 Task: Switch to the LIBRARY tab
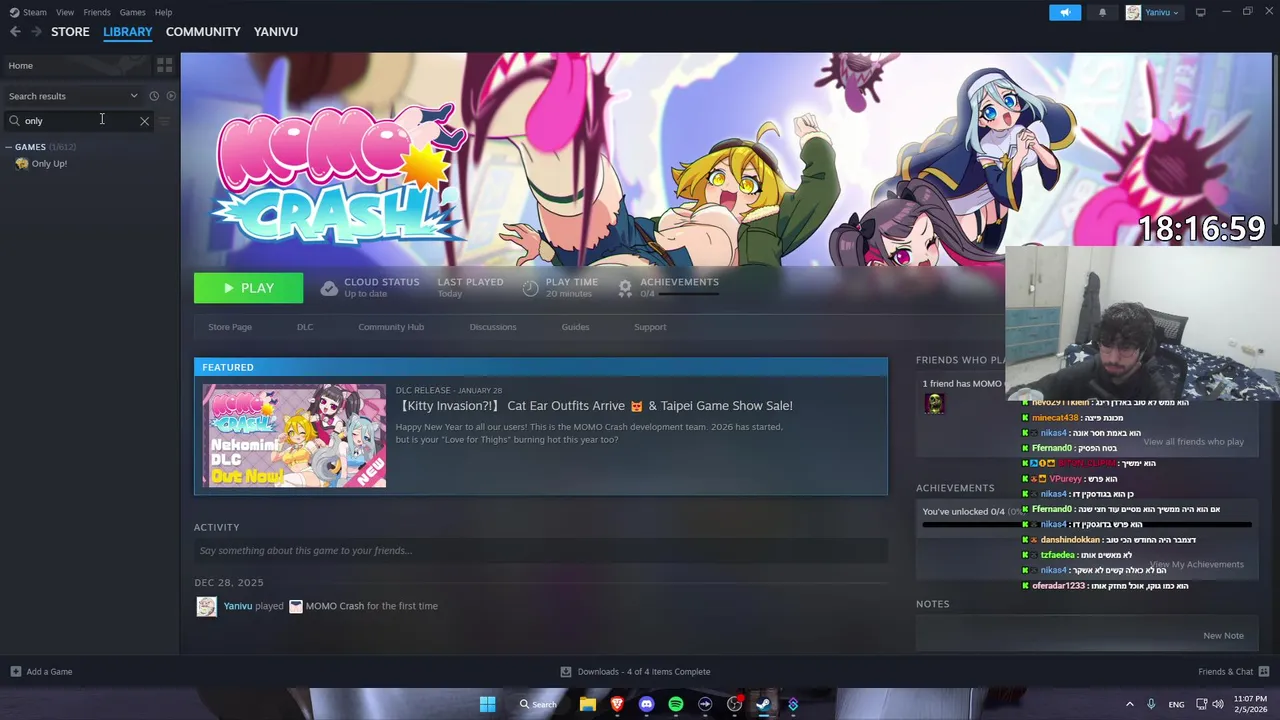(x=128, y=32)
